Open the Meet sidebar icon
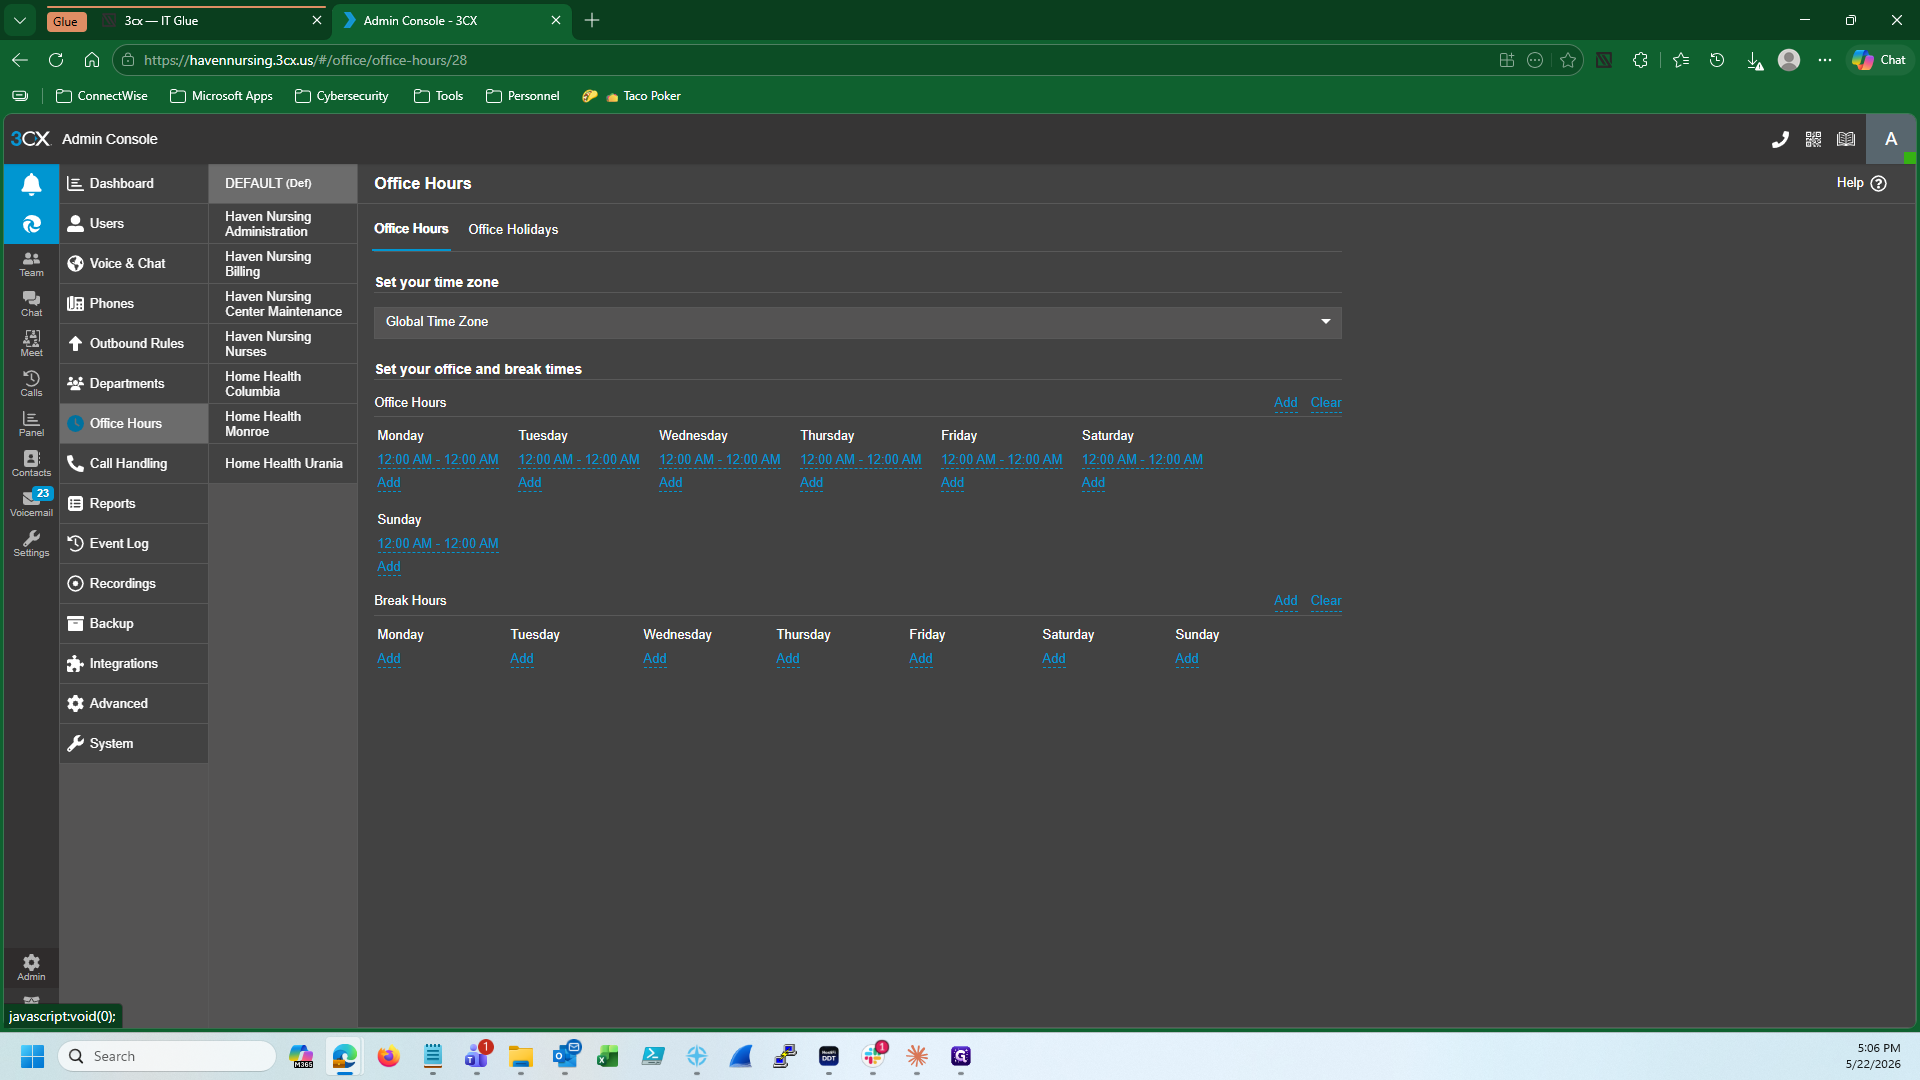Image resolution: width=1920 pixels, height=1080 pixels. click(x=31, y=344)
